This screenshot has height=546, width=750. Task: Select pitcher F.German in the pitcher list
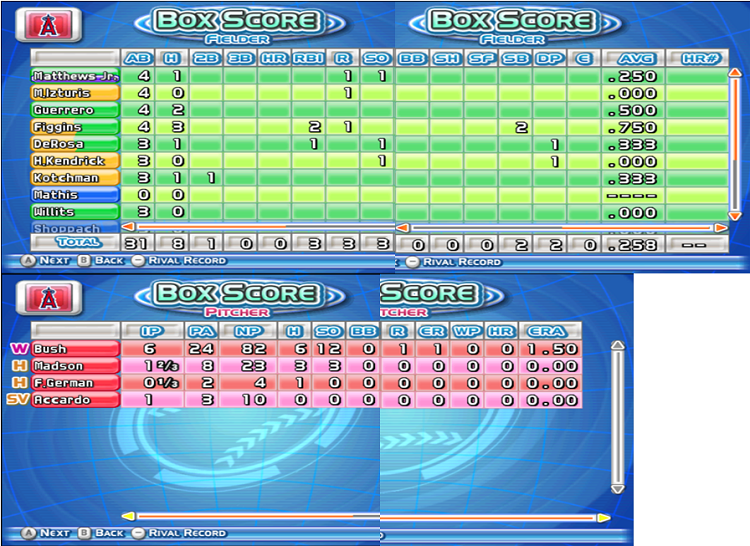click(x=75, y=382)
